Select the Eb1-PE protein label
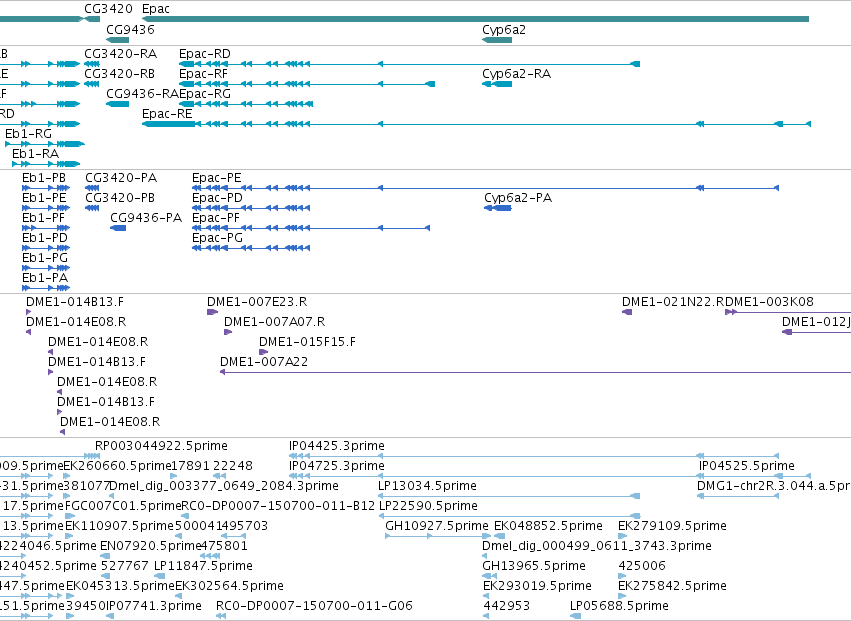The height and width of the screenshot is (621, 851). 44,198
